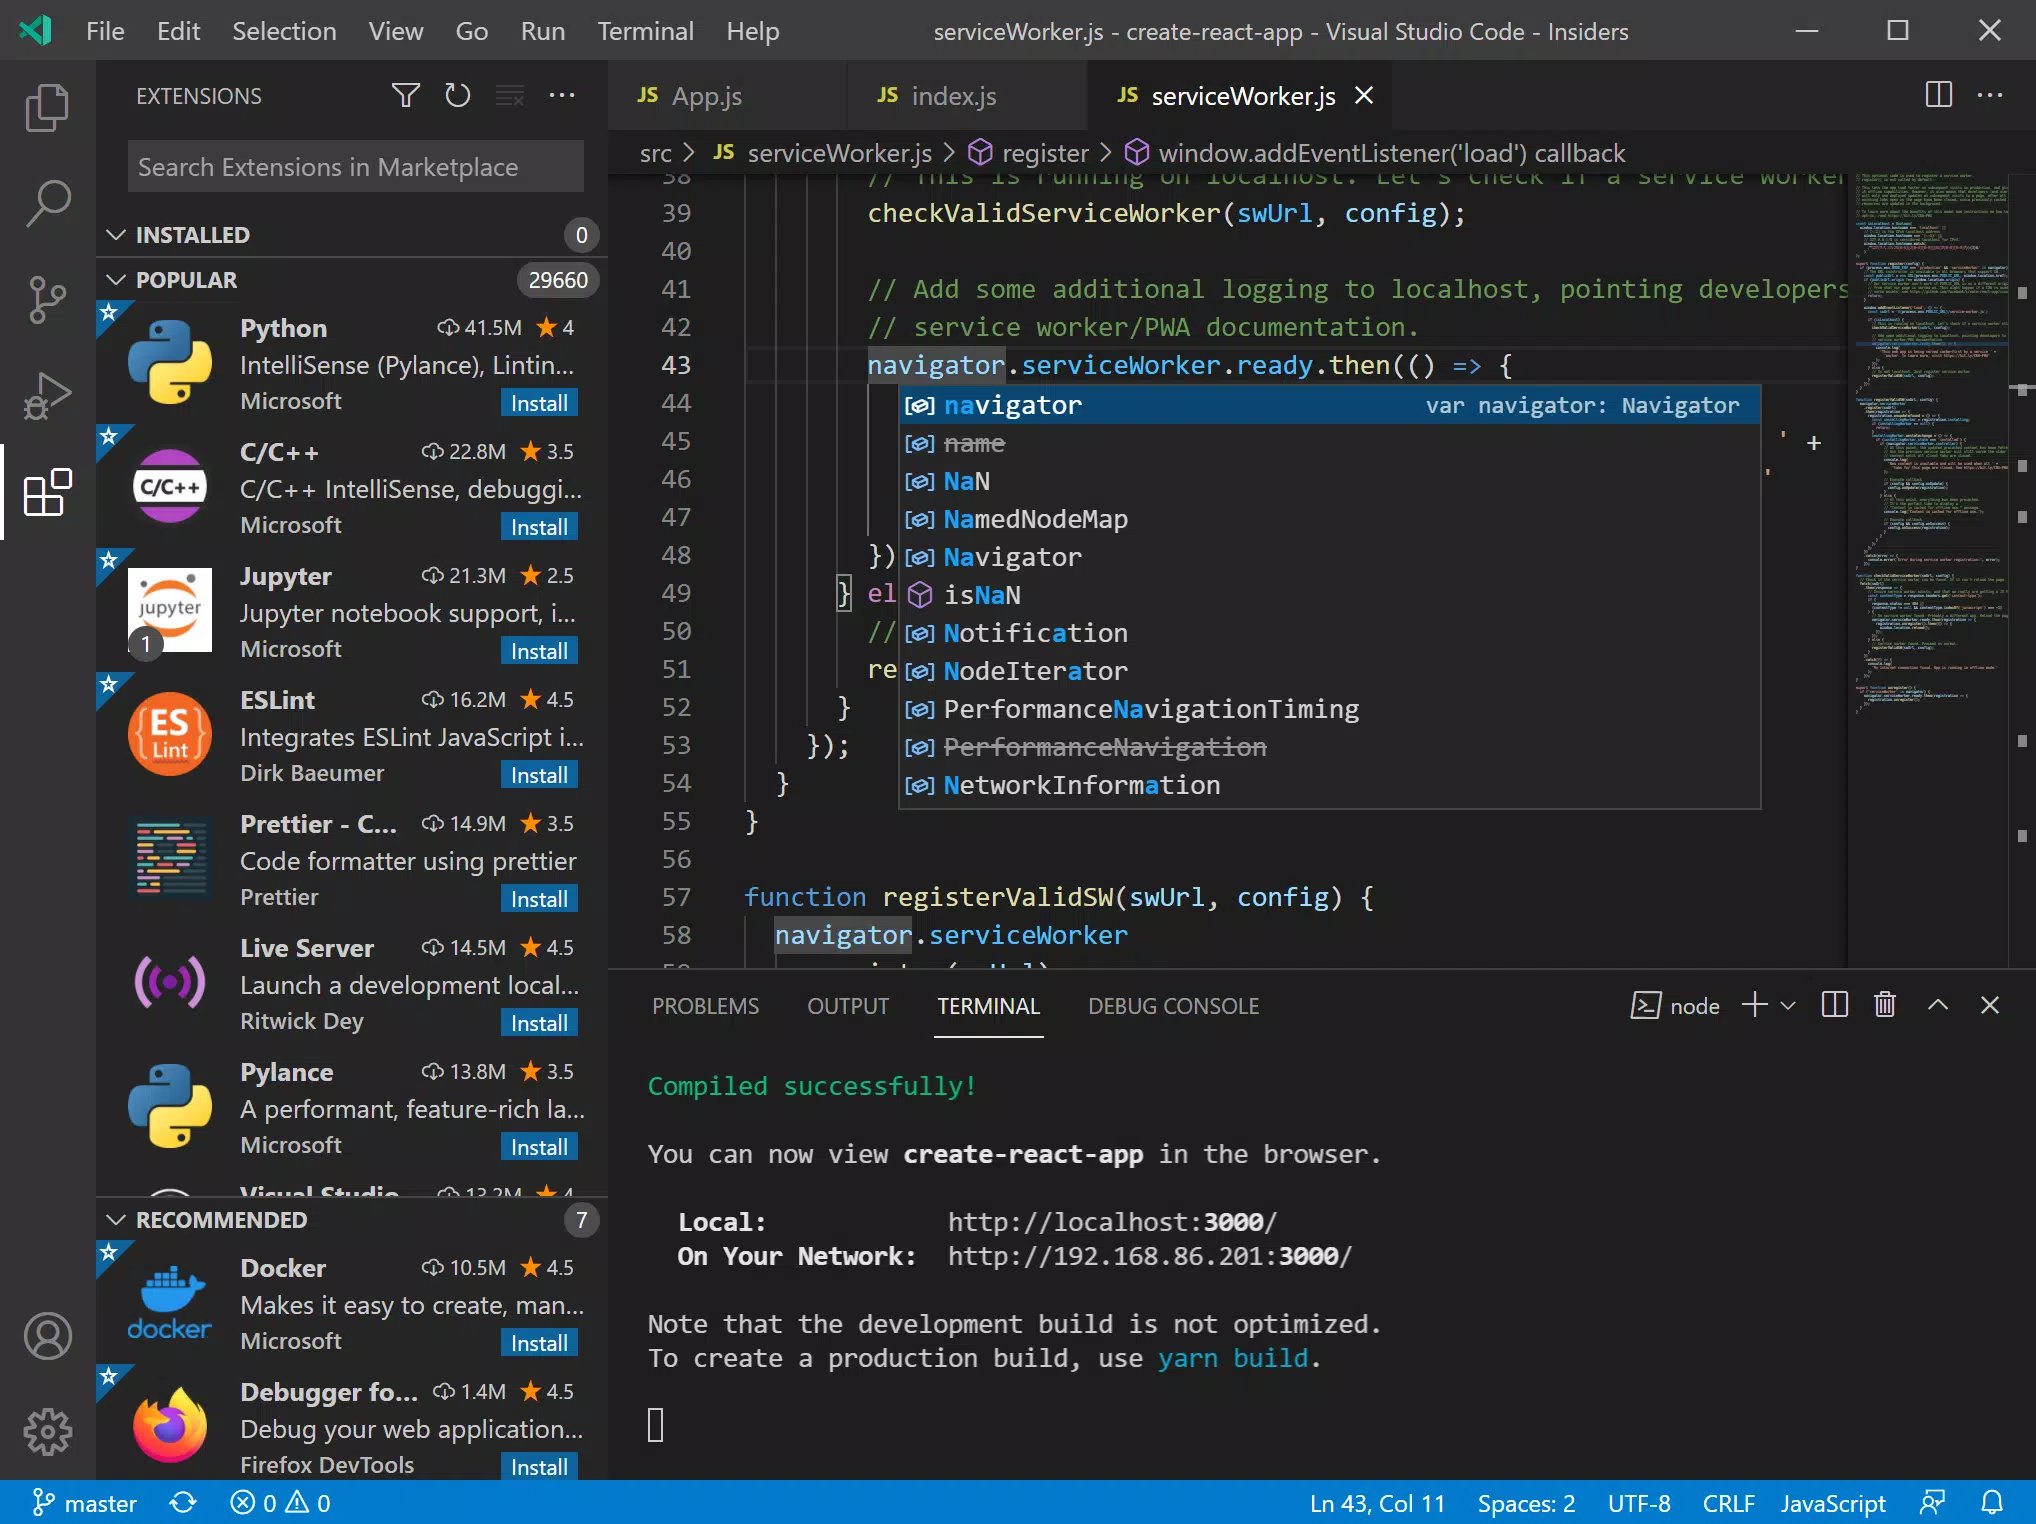The image size is (2036, 1524).
Task: Kill the terminal with trash icon
Action: (1884, 1005)
